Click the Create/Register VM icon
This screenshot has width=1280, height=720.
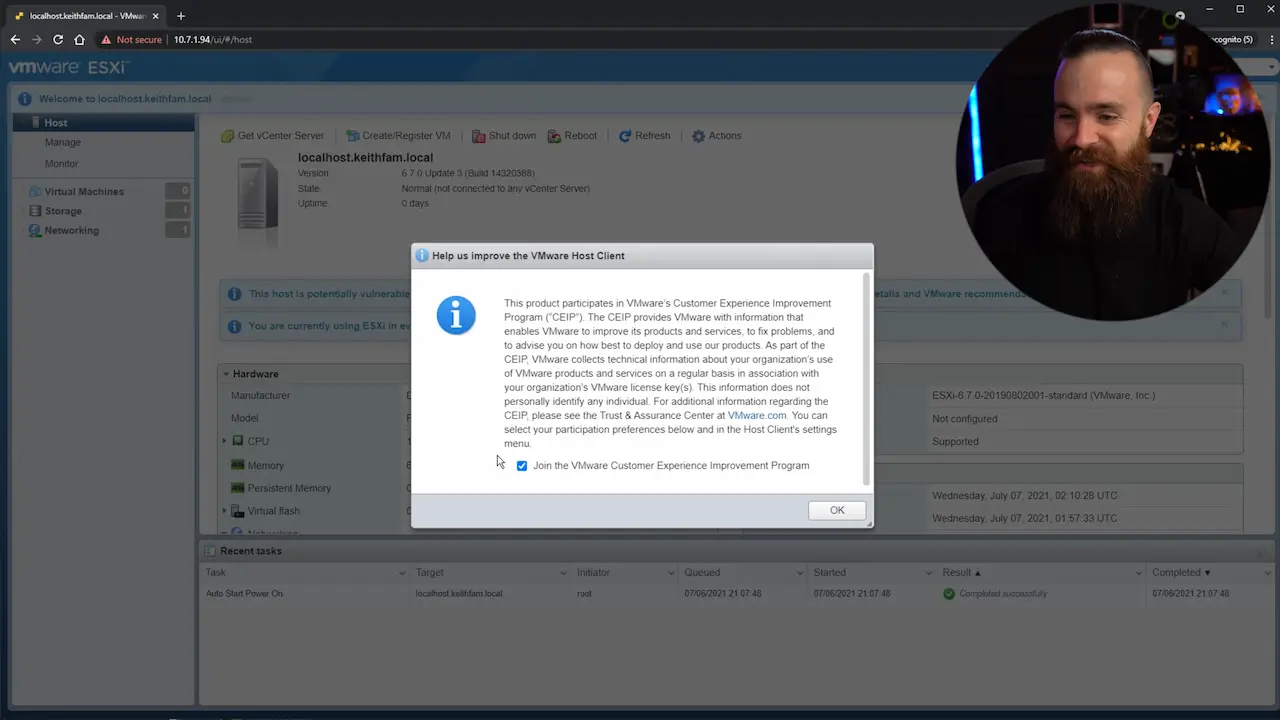pyautogui.click(x=353, y=136)
